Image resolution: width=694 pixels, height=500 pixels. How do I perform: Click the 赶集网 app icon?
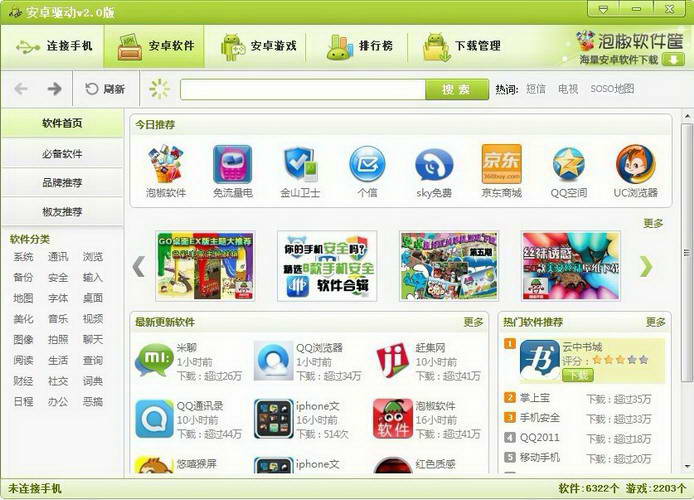tap(392, 361)
